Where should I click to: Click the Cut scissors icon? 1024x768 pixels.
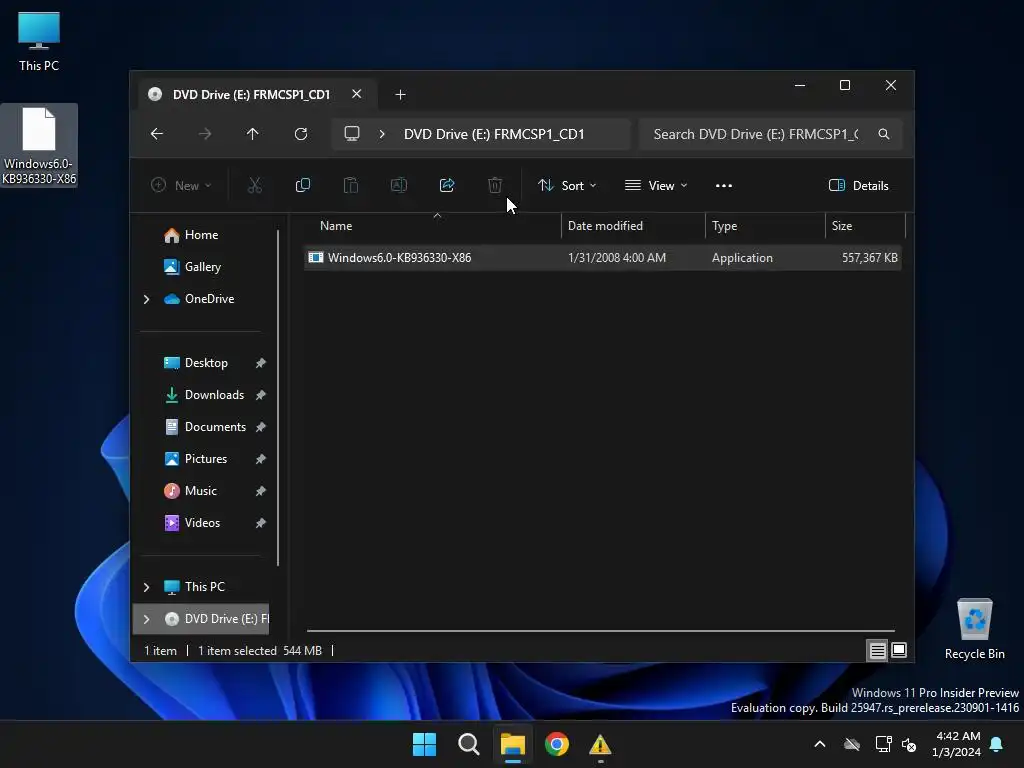tap(255, 185)
